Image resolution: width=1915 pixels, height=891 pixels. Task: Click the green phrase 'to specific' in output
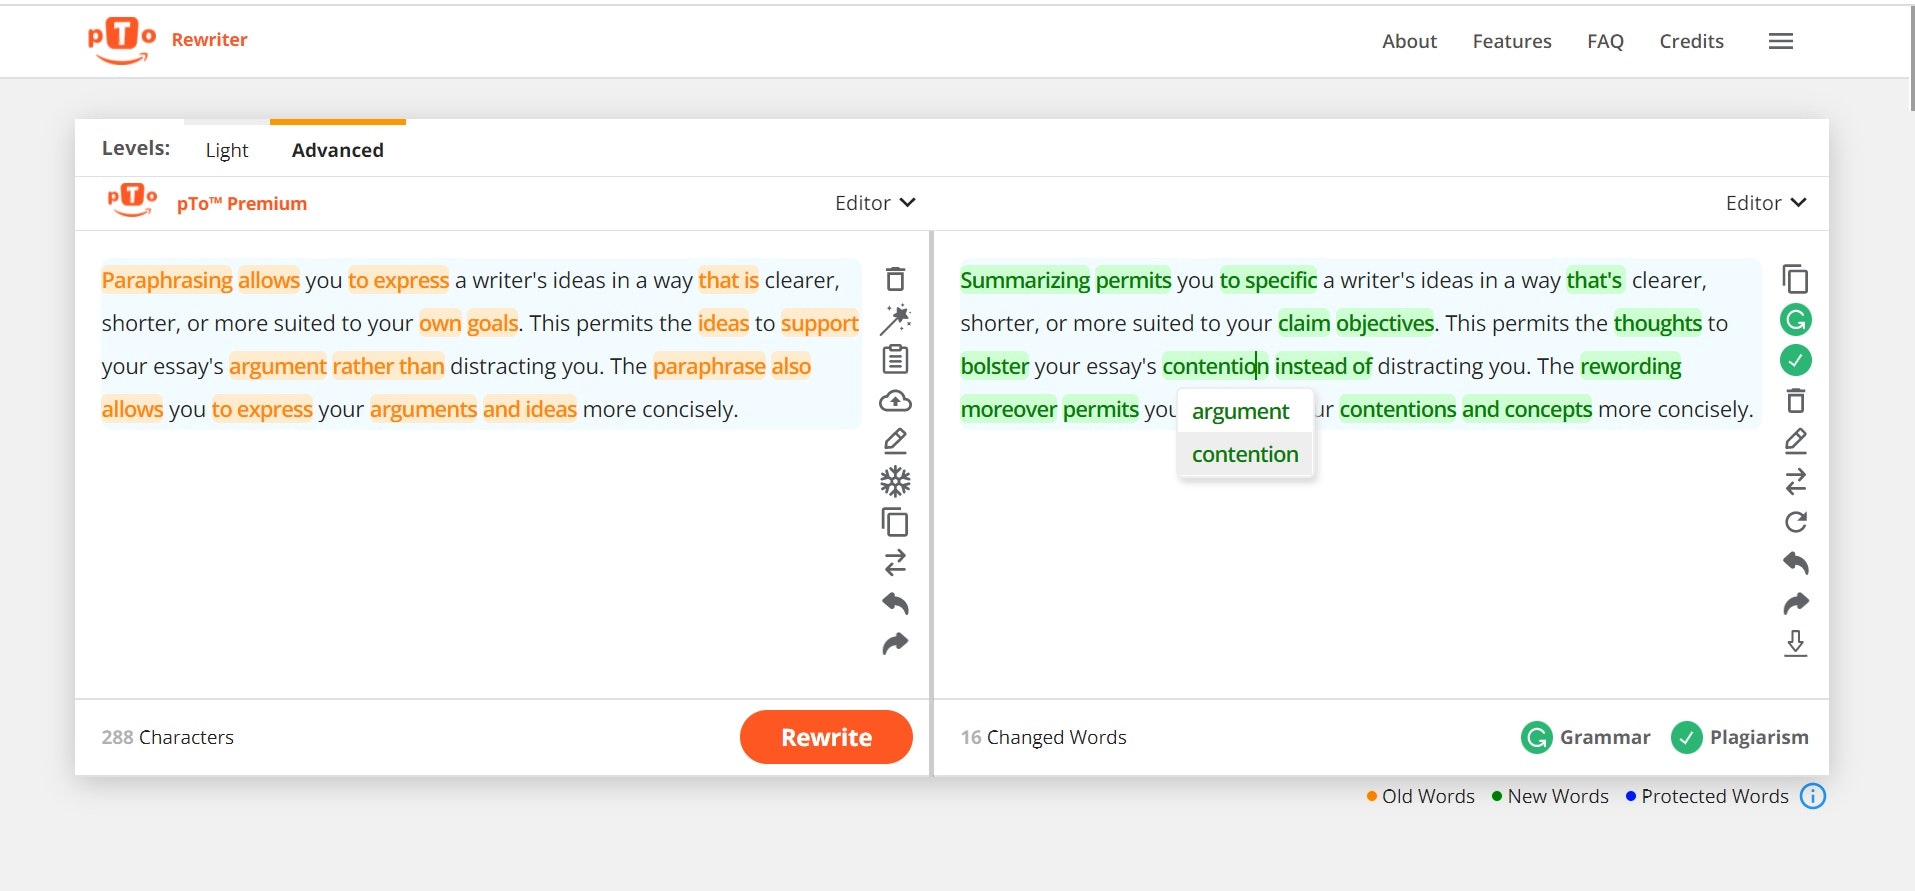[x=1268, y=280]
